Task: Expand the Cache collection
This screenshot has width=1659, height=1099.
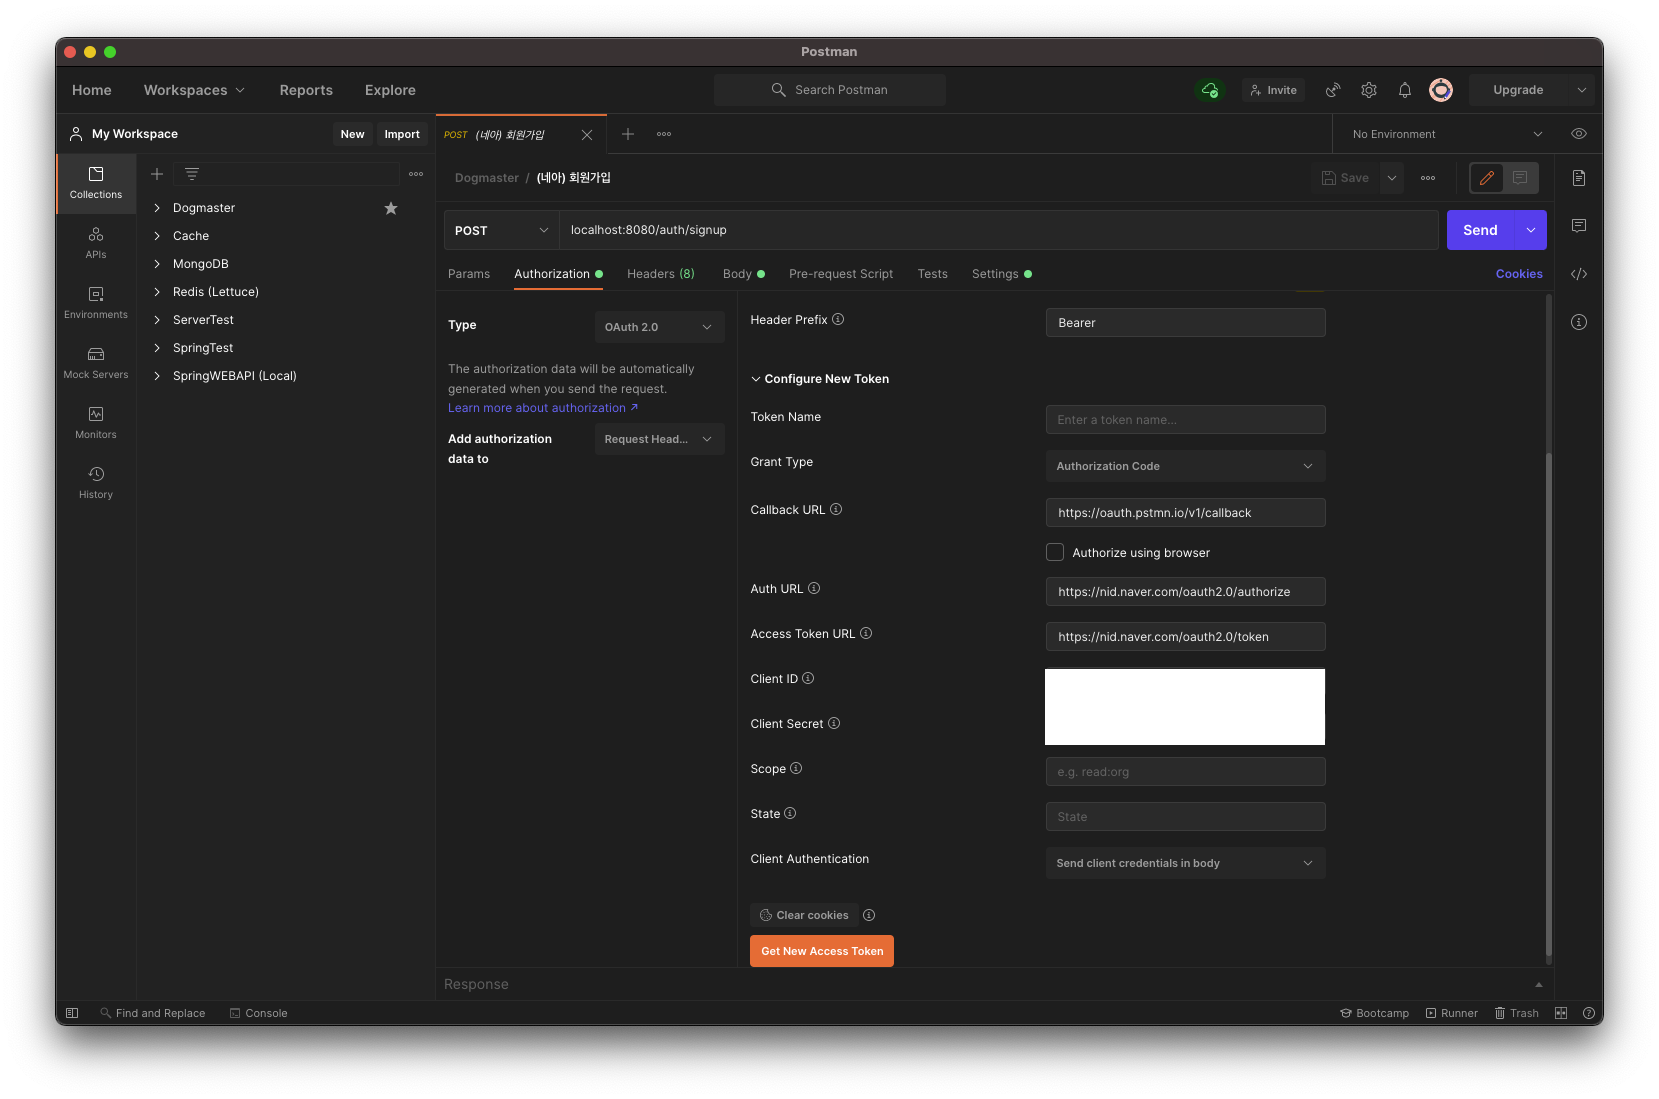Action: [157, 236]
